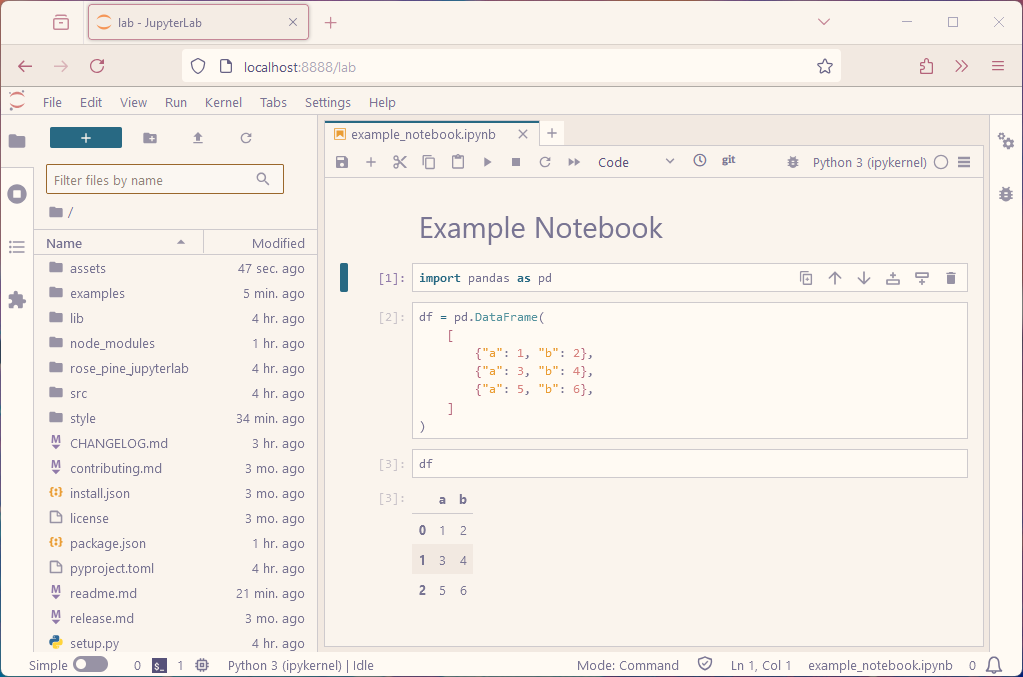Select the setup.py file
The height and width of the screenshot is (677, 1023).
click(x=176, y=643)
